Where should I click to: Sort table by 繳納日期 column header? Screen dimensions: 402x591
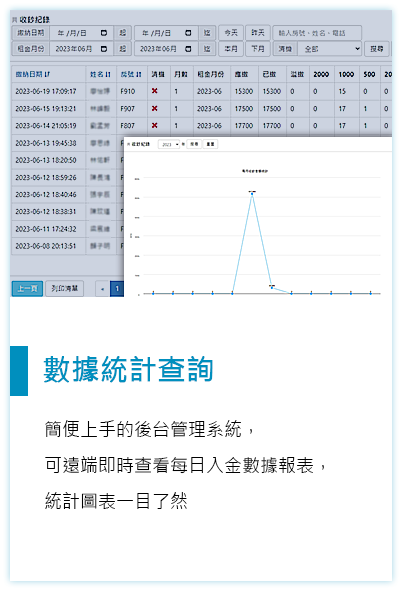(x=33, y=75)
